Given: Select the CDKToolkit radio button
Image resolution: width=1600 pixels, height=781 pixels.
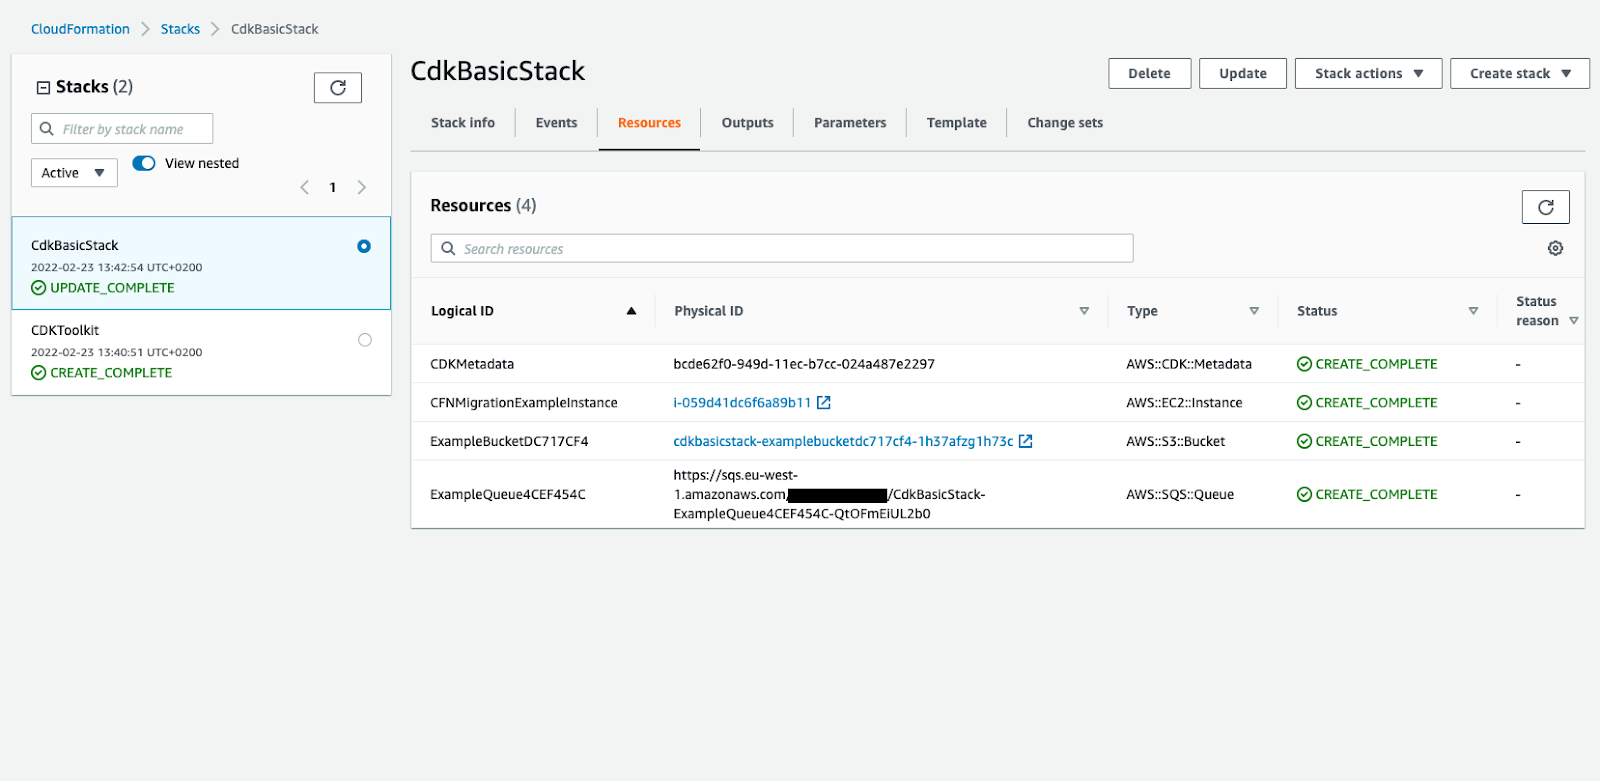Looking at the screenshot, I should pos(365,340).
